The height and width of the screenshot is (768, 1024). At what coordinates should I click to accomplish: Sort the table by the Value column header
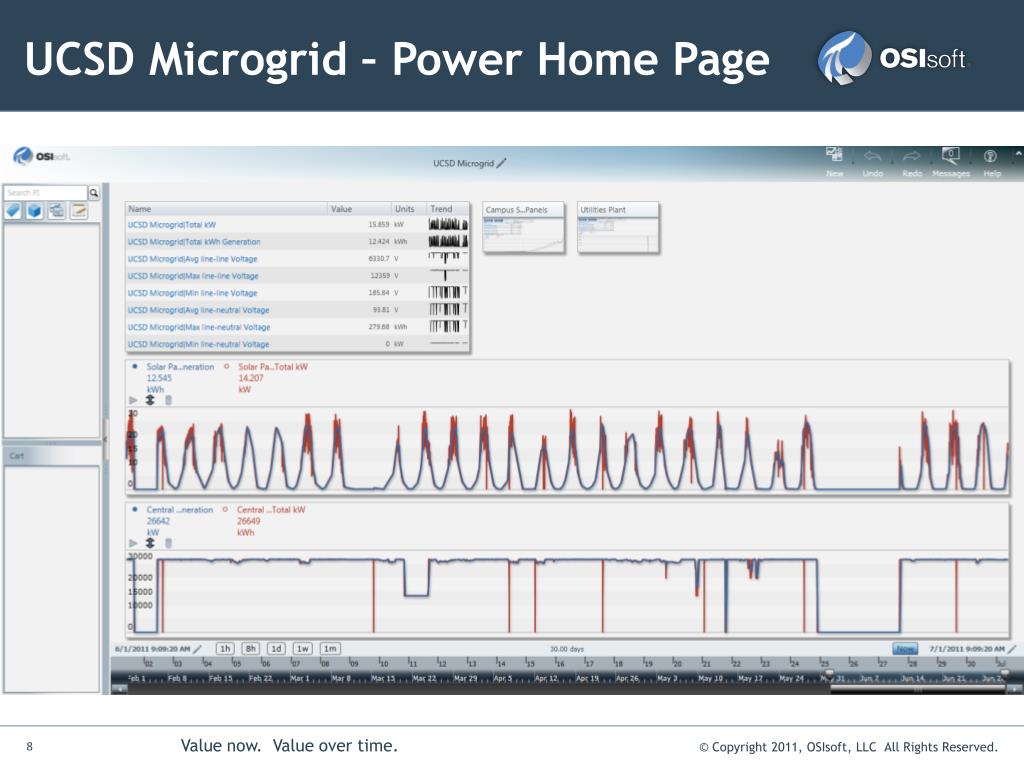coord(359,209)
